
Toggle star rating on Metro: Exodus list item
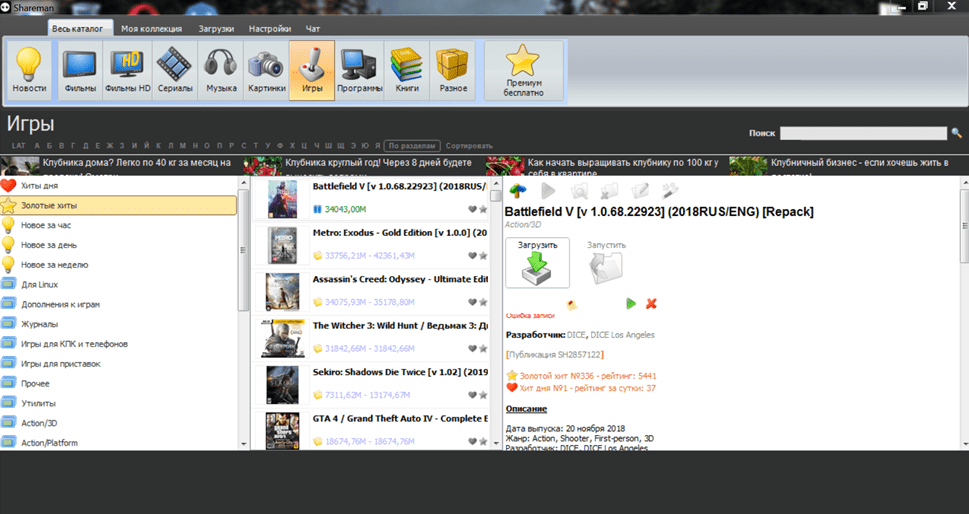(x=483, y=254)
